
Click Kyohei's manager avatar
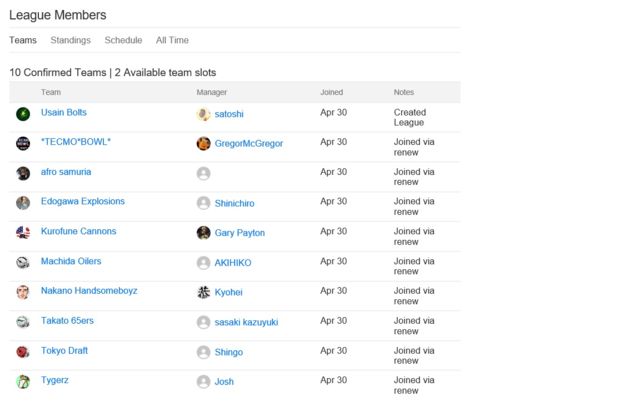click(x=204, y=292)
